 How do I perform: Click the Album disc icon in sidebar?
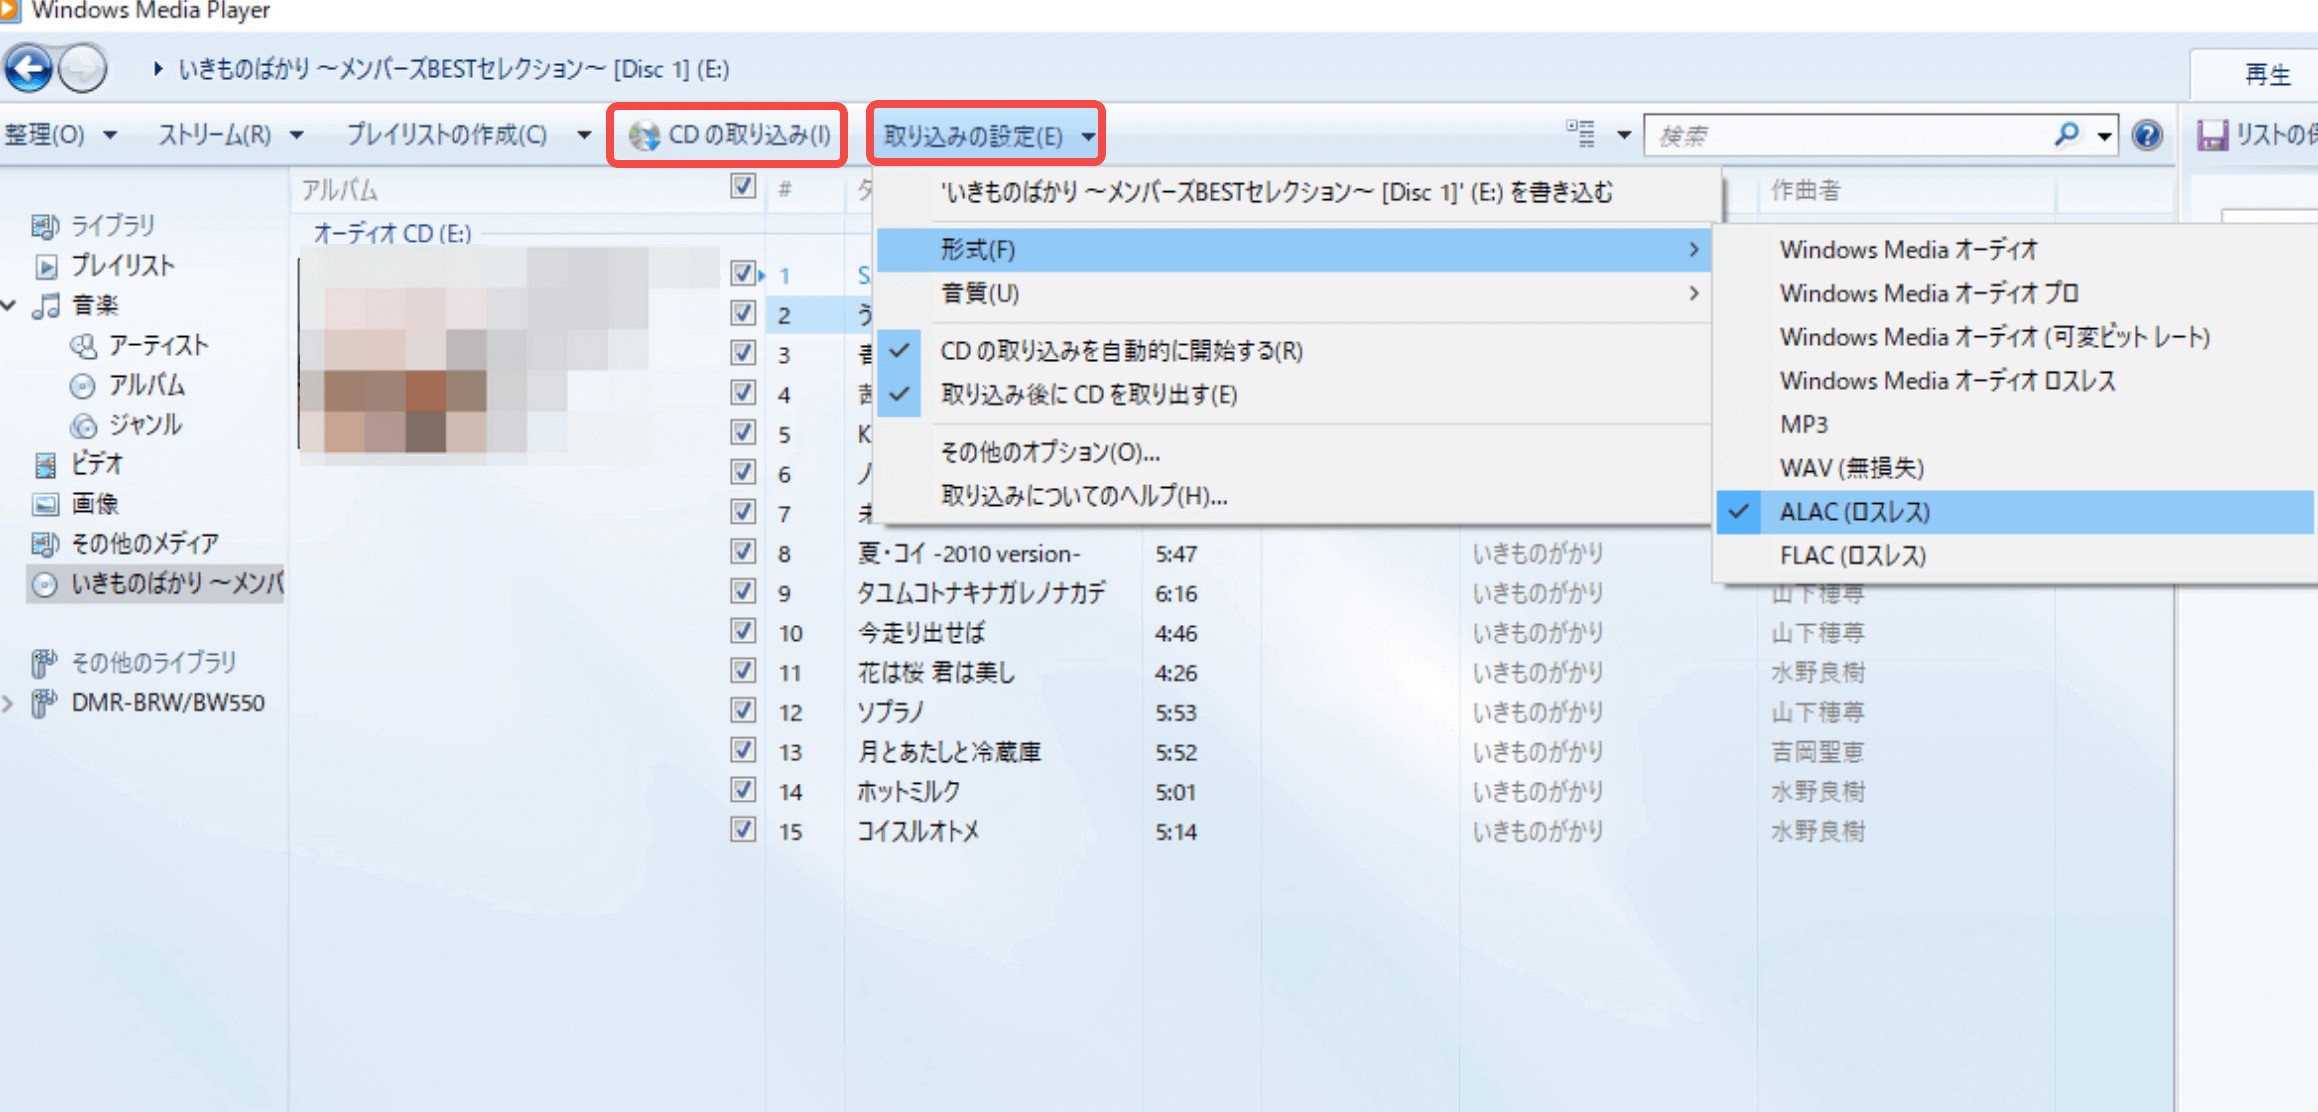pos(83,385)
